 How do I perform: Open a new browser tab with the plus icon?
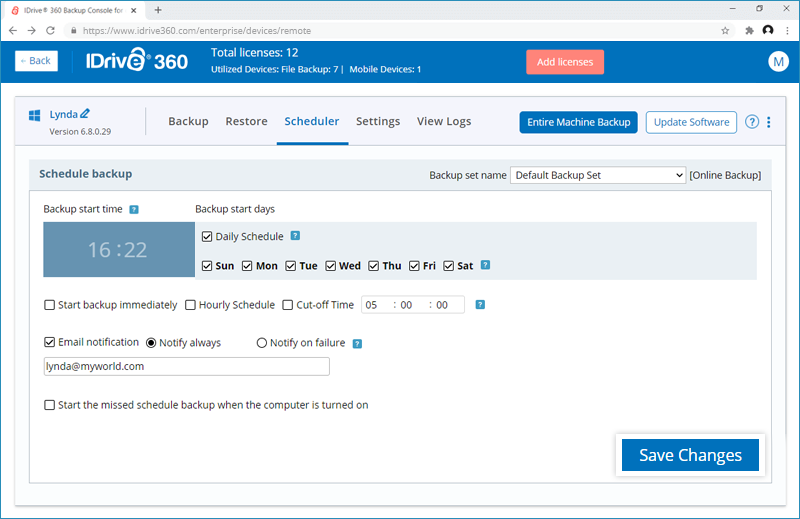pos(158,10)
